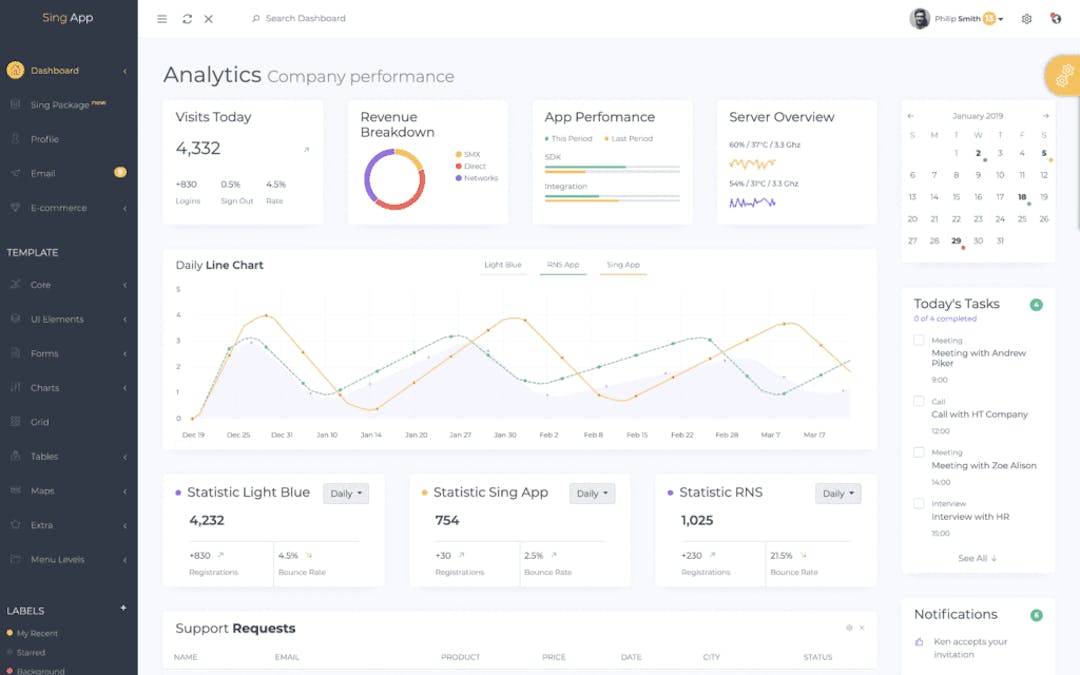Open See All in Today's Tasks

pyautogui.click(x=977, y=558)
